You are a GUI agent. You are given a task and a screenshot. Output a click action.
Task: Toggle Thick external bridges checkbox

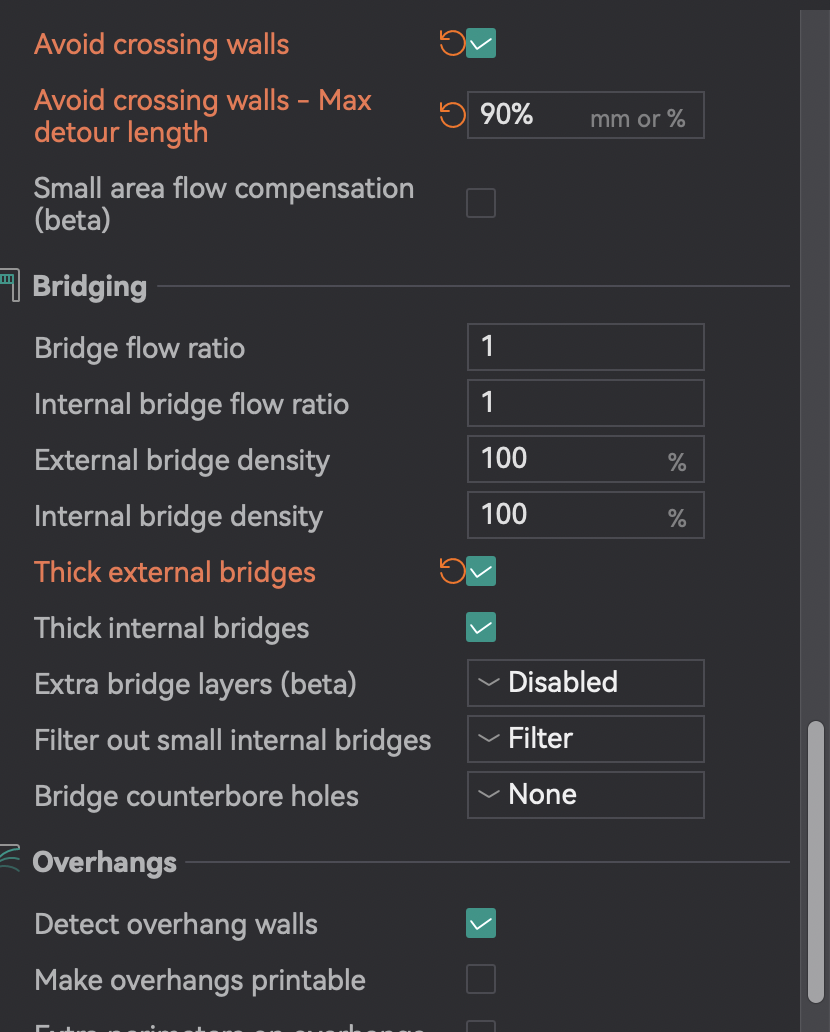coord(481,571)
